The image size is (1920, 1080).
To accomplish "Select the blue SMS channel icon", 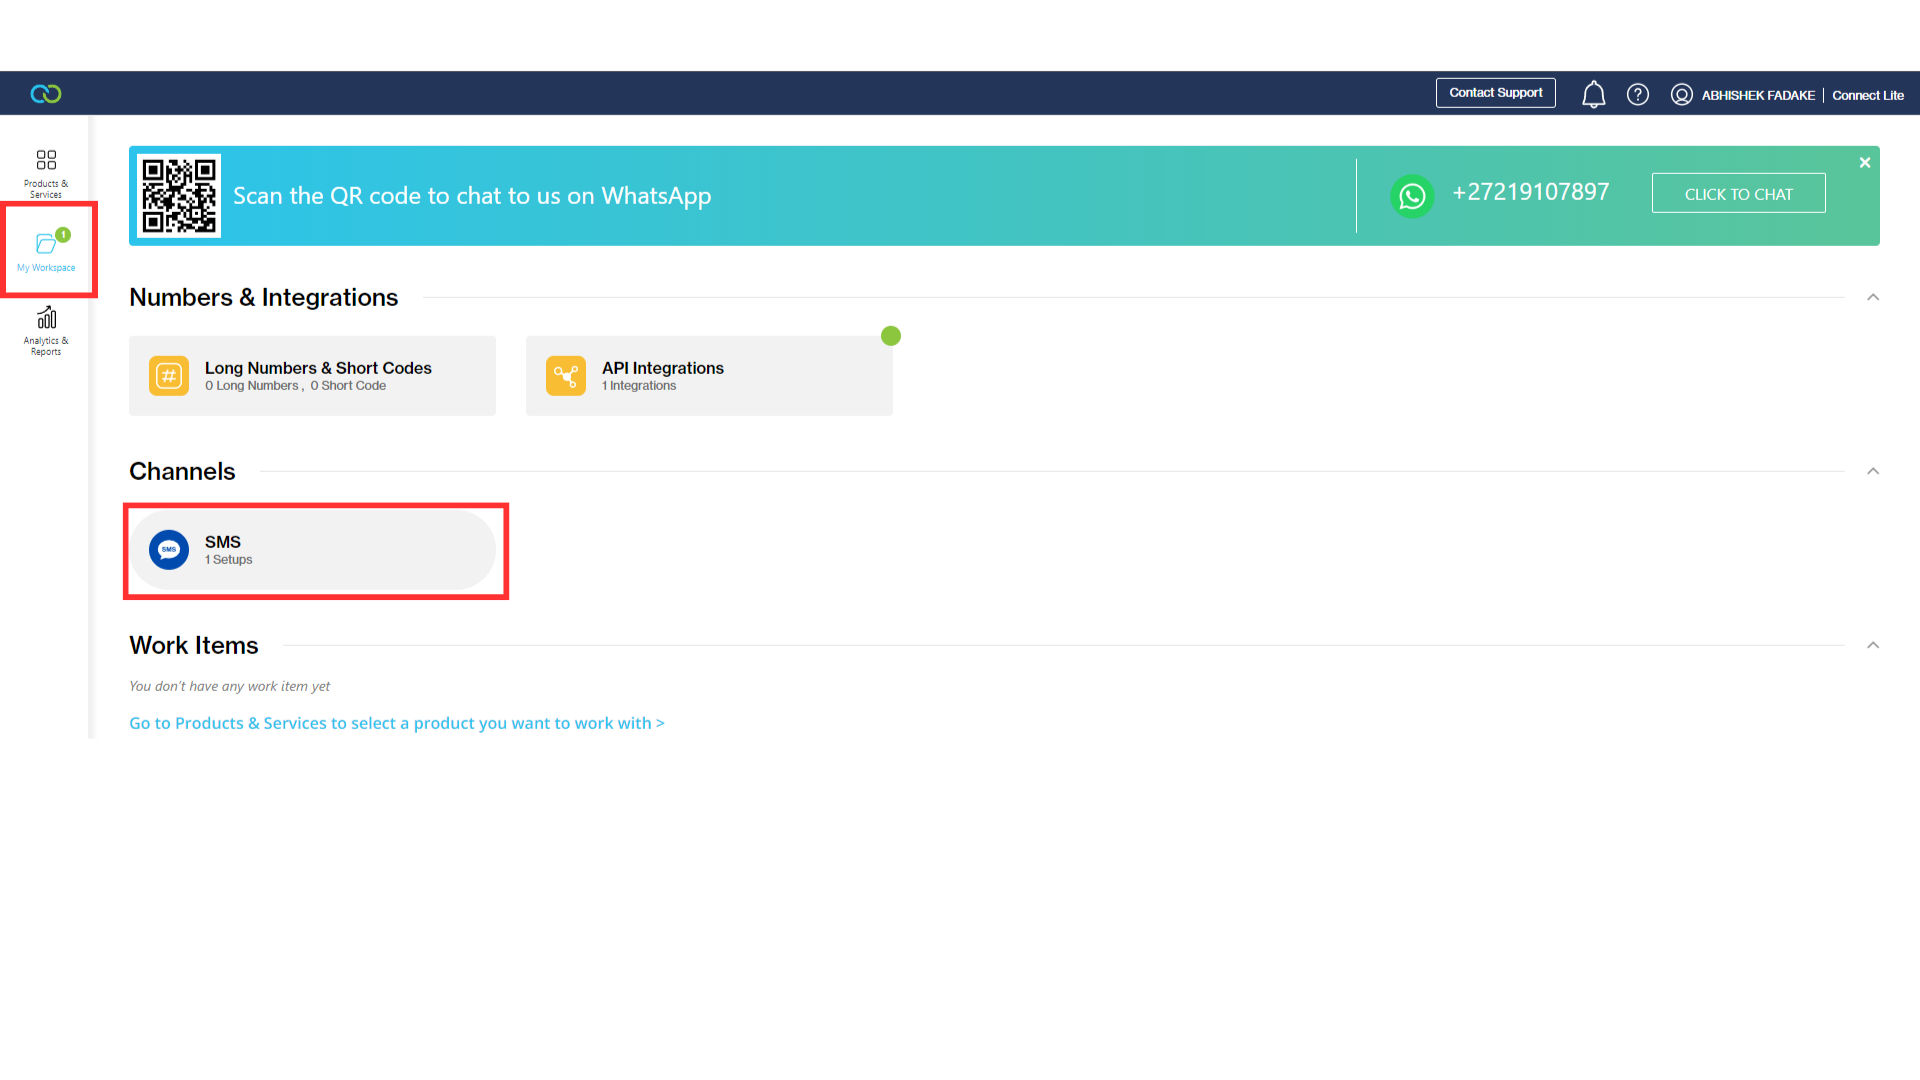I will point(169,549).
